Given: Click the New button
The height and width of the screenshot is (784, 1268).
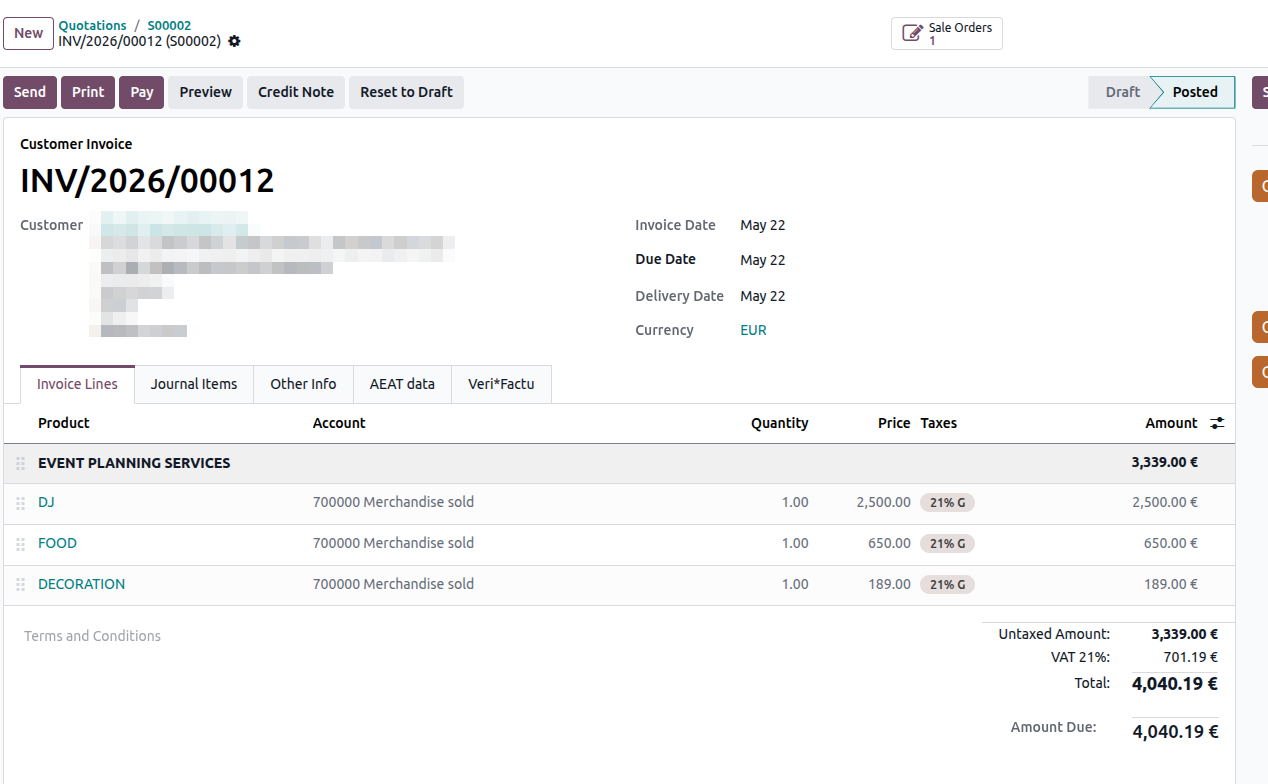Looking at the screenshot, I should pyautogui.click(x=28, y=33).
